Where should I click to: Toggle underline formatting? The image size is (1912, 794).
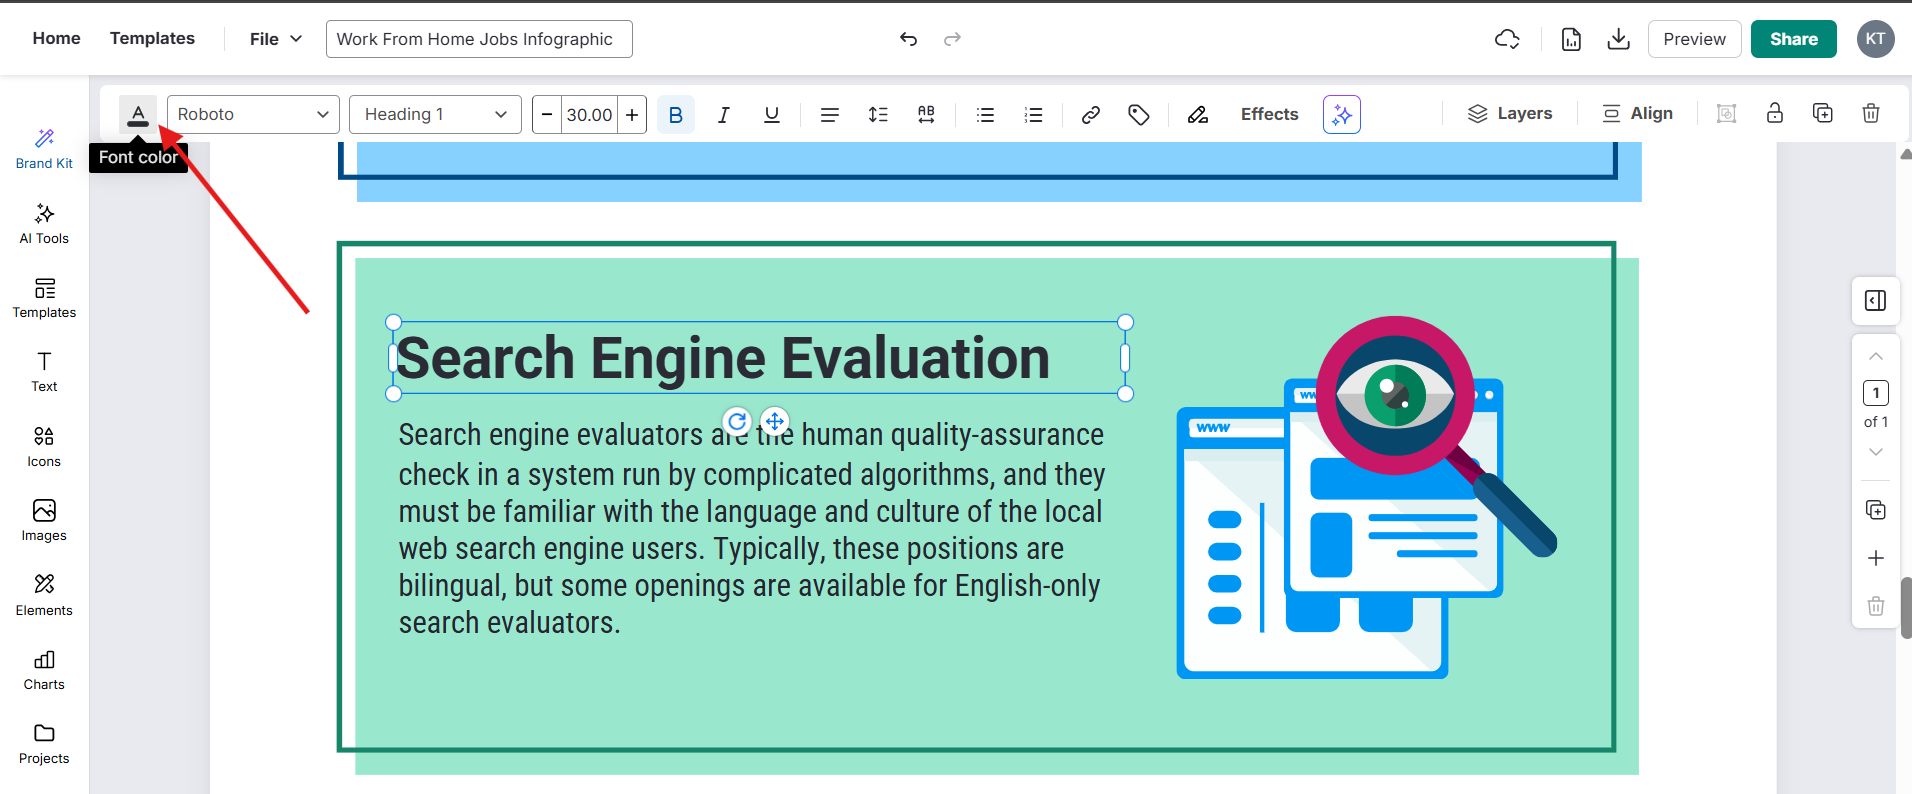click(x=771, y=115)
